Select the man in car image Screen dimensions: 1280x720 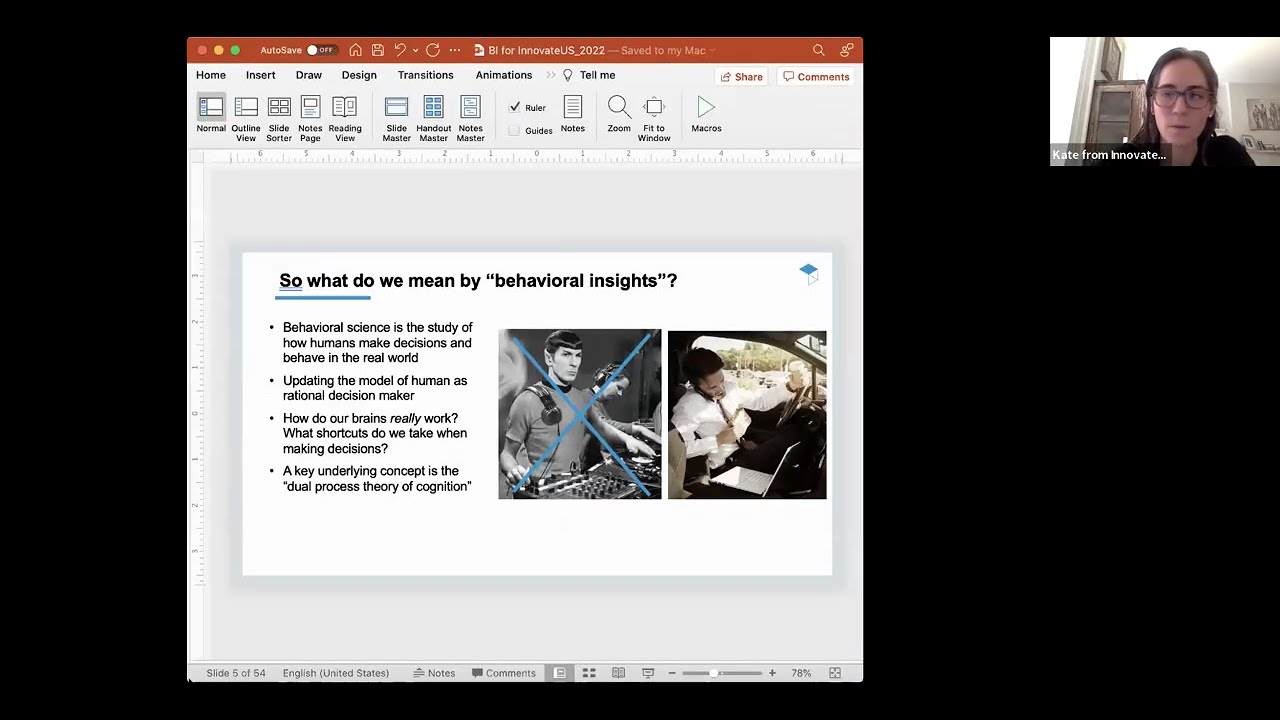(x=747, y=415)
